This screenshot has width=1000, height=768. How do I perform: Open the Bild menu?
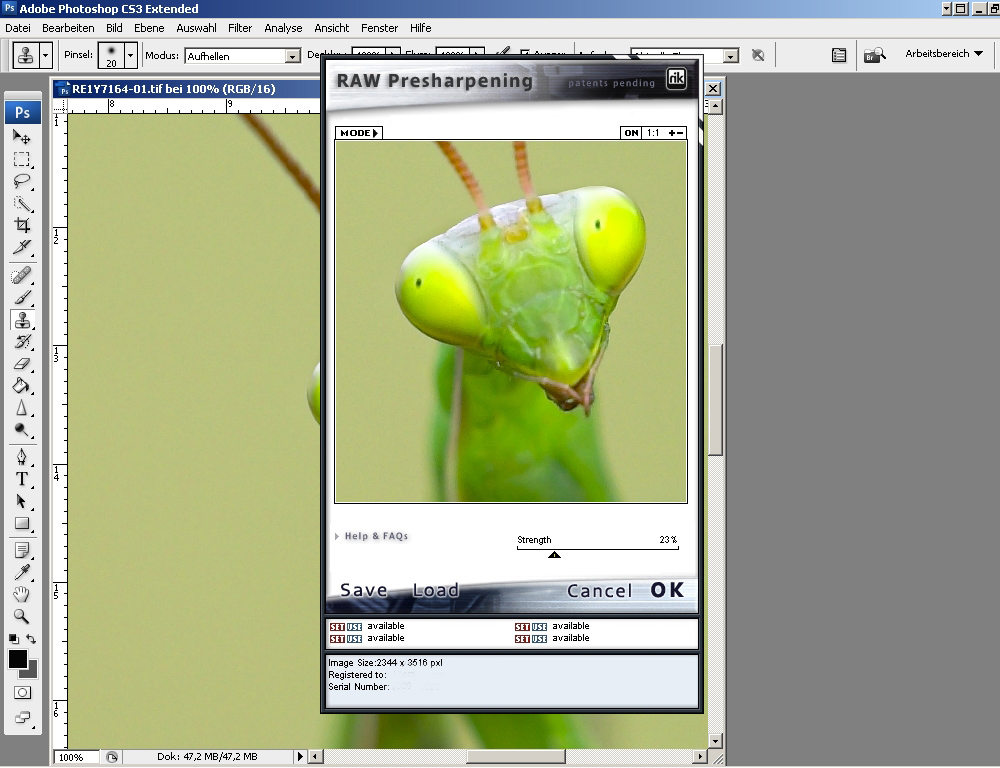(114, 28)
